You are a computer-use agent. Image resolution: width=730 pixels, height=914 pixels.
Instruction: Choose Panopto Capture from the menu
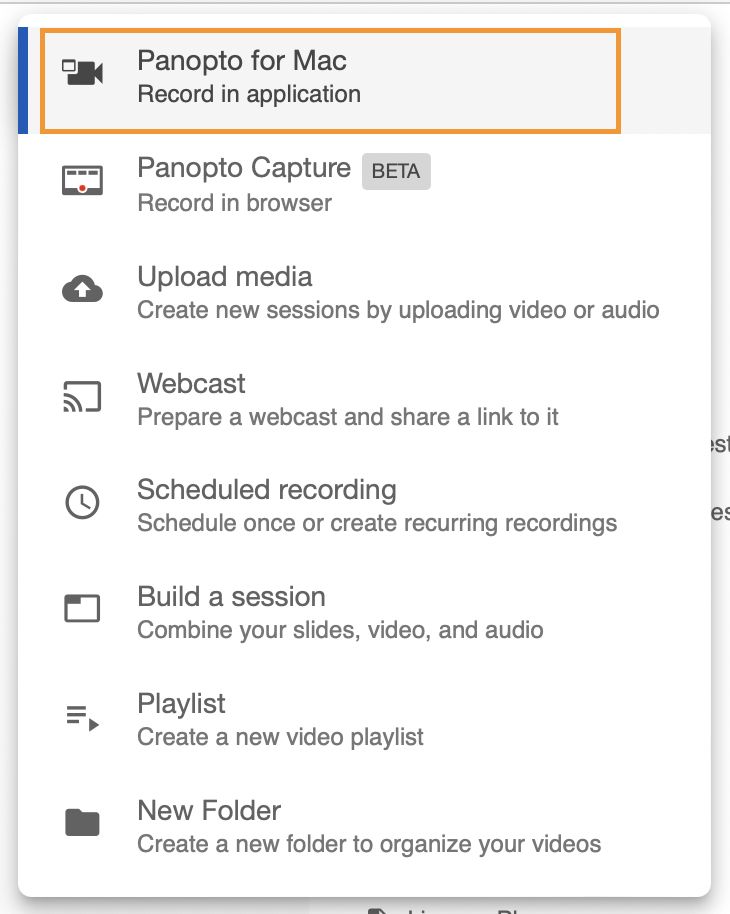click(x=243, y=168)
